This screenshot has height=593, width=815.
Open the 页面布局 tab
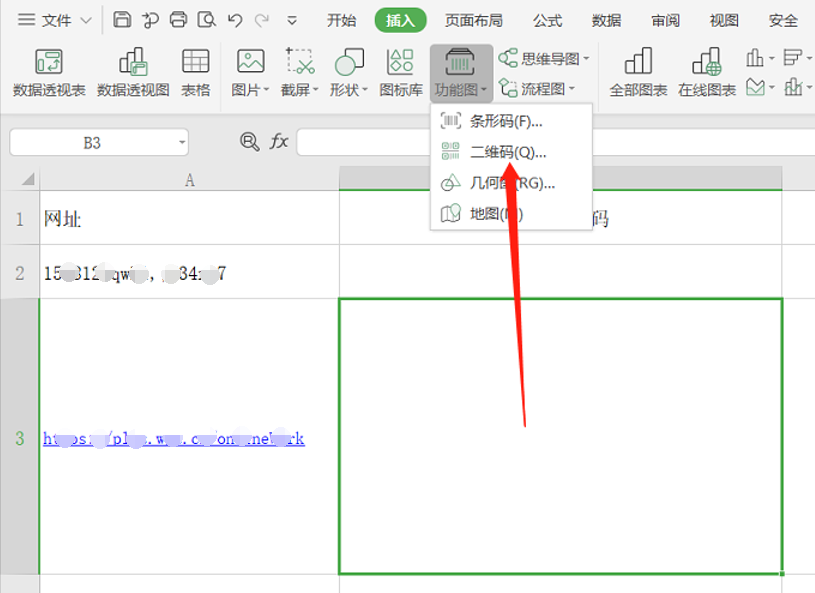[474, 20]
